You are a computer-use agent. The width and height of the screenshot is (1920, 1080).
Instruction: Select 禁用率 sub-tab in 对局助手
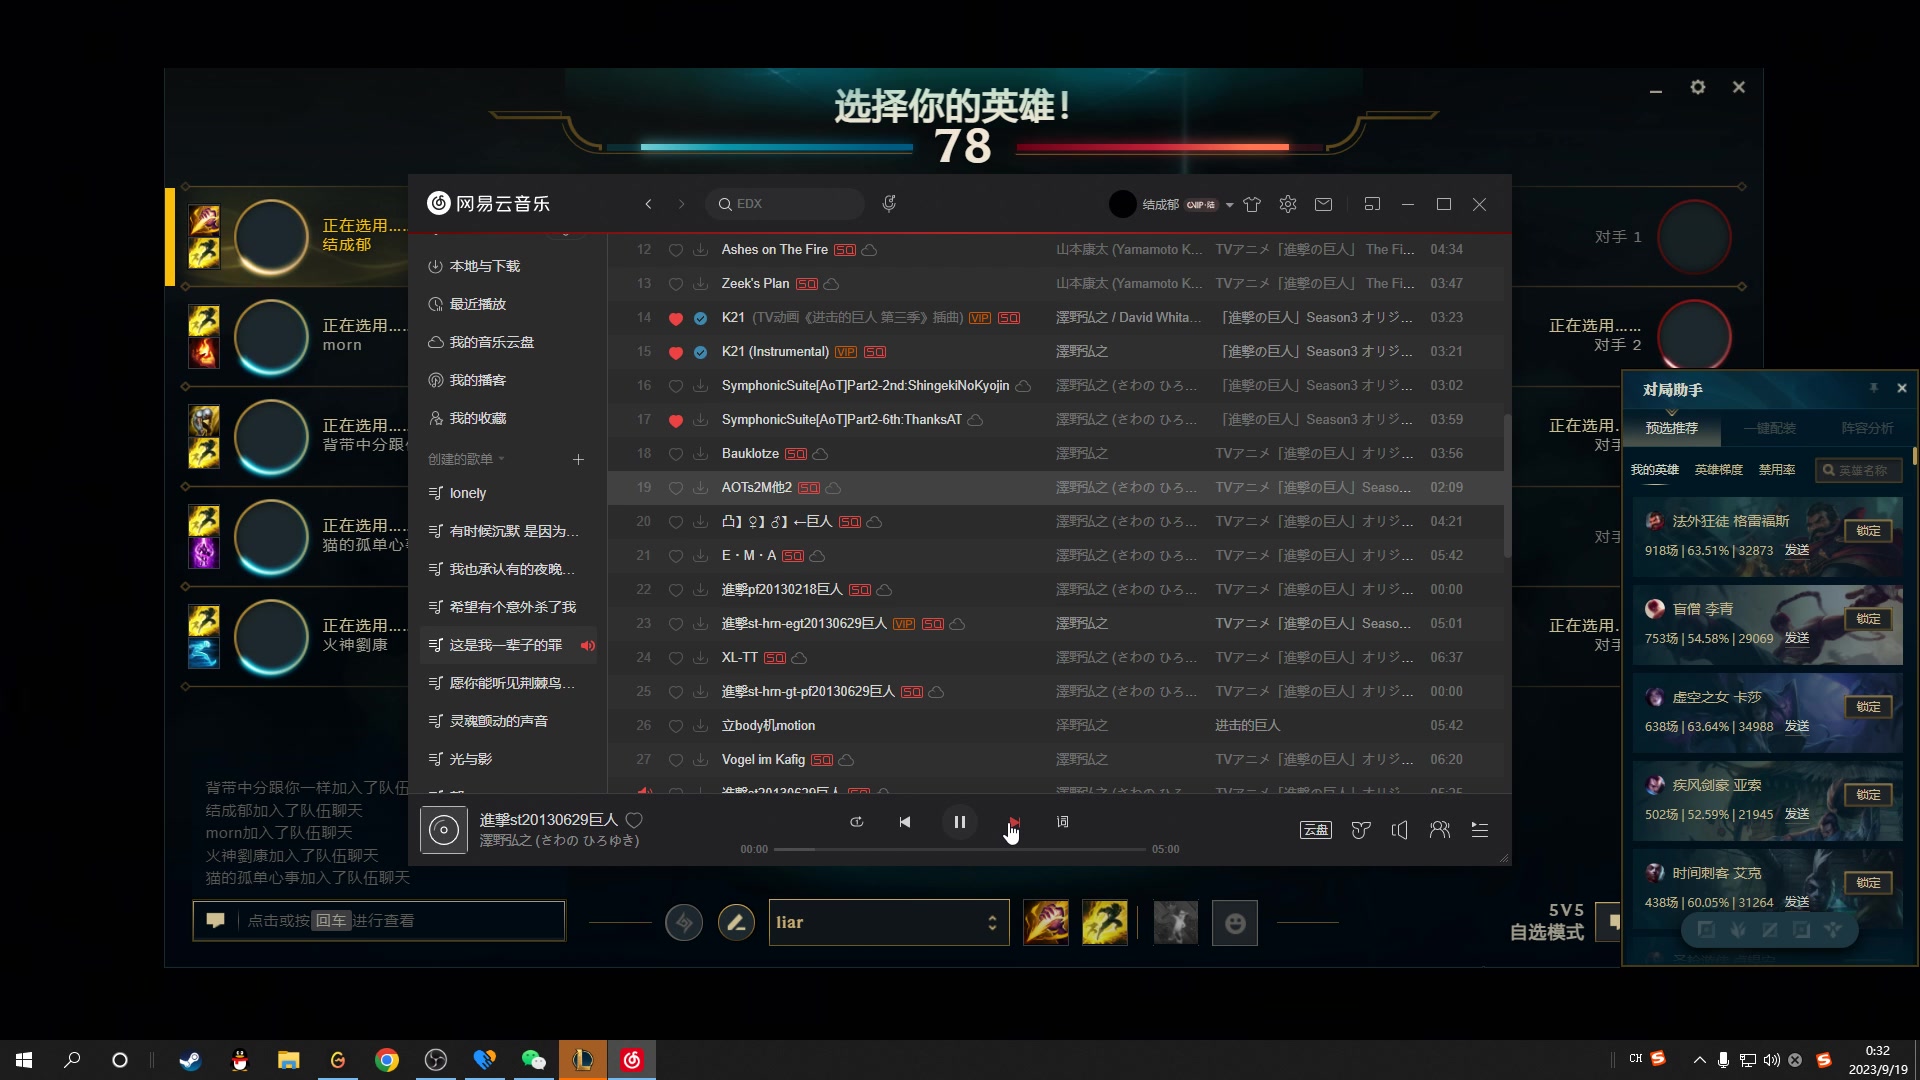[x=1777, y=470]
